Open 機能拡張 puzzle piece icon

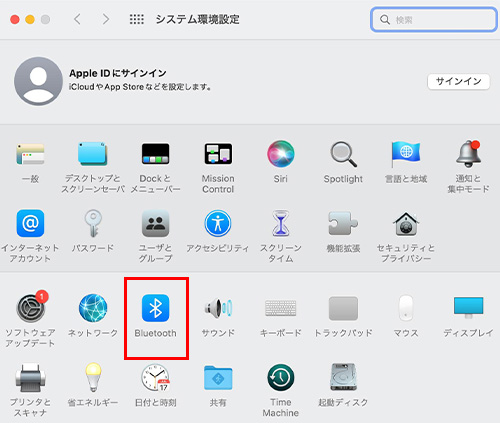(x=343, y=223)
